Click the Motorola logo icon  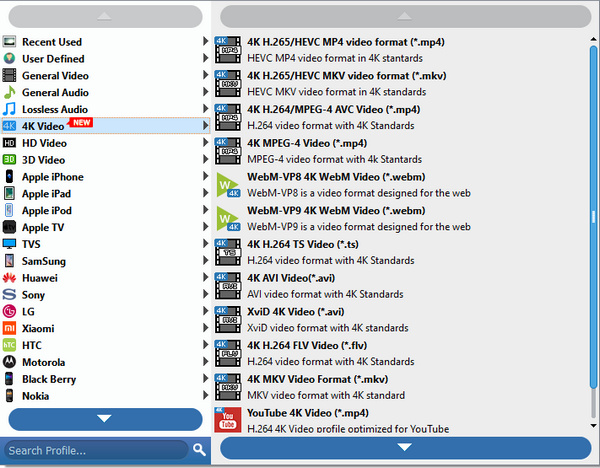point(9,362)
